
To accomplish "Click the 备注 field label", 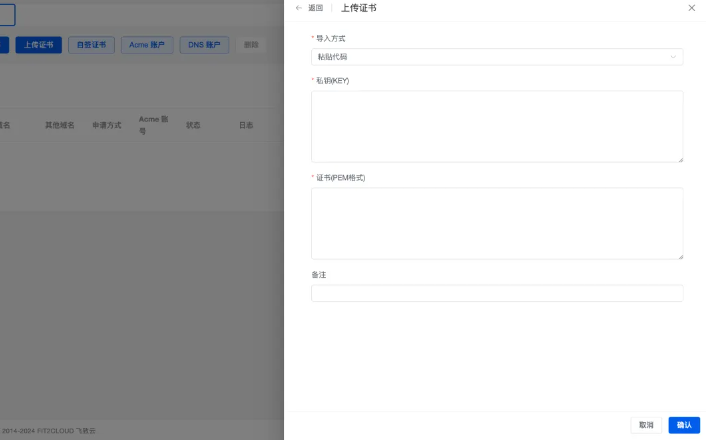I will pyautogui.click(x=319, y=275).
